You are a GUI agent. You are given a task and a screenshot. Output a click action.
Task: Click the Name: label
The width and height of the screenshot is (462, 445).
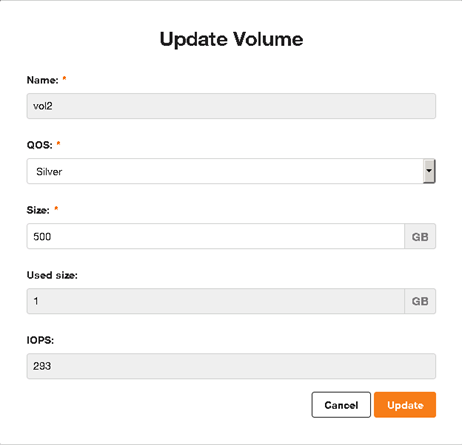point(43,80)
